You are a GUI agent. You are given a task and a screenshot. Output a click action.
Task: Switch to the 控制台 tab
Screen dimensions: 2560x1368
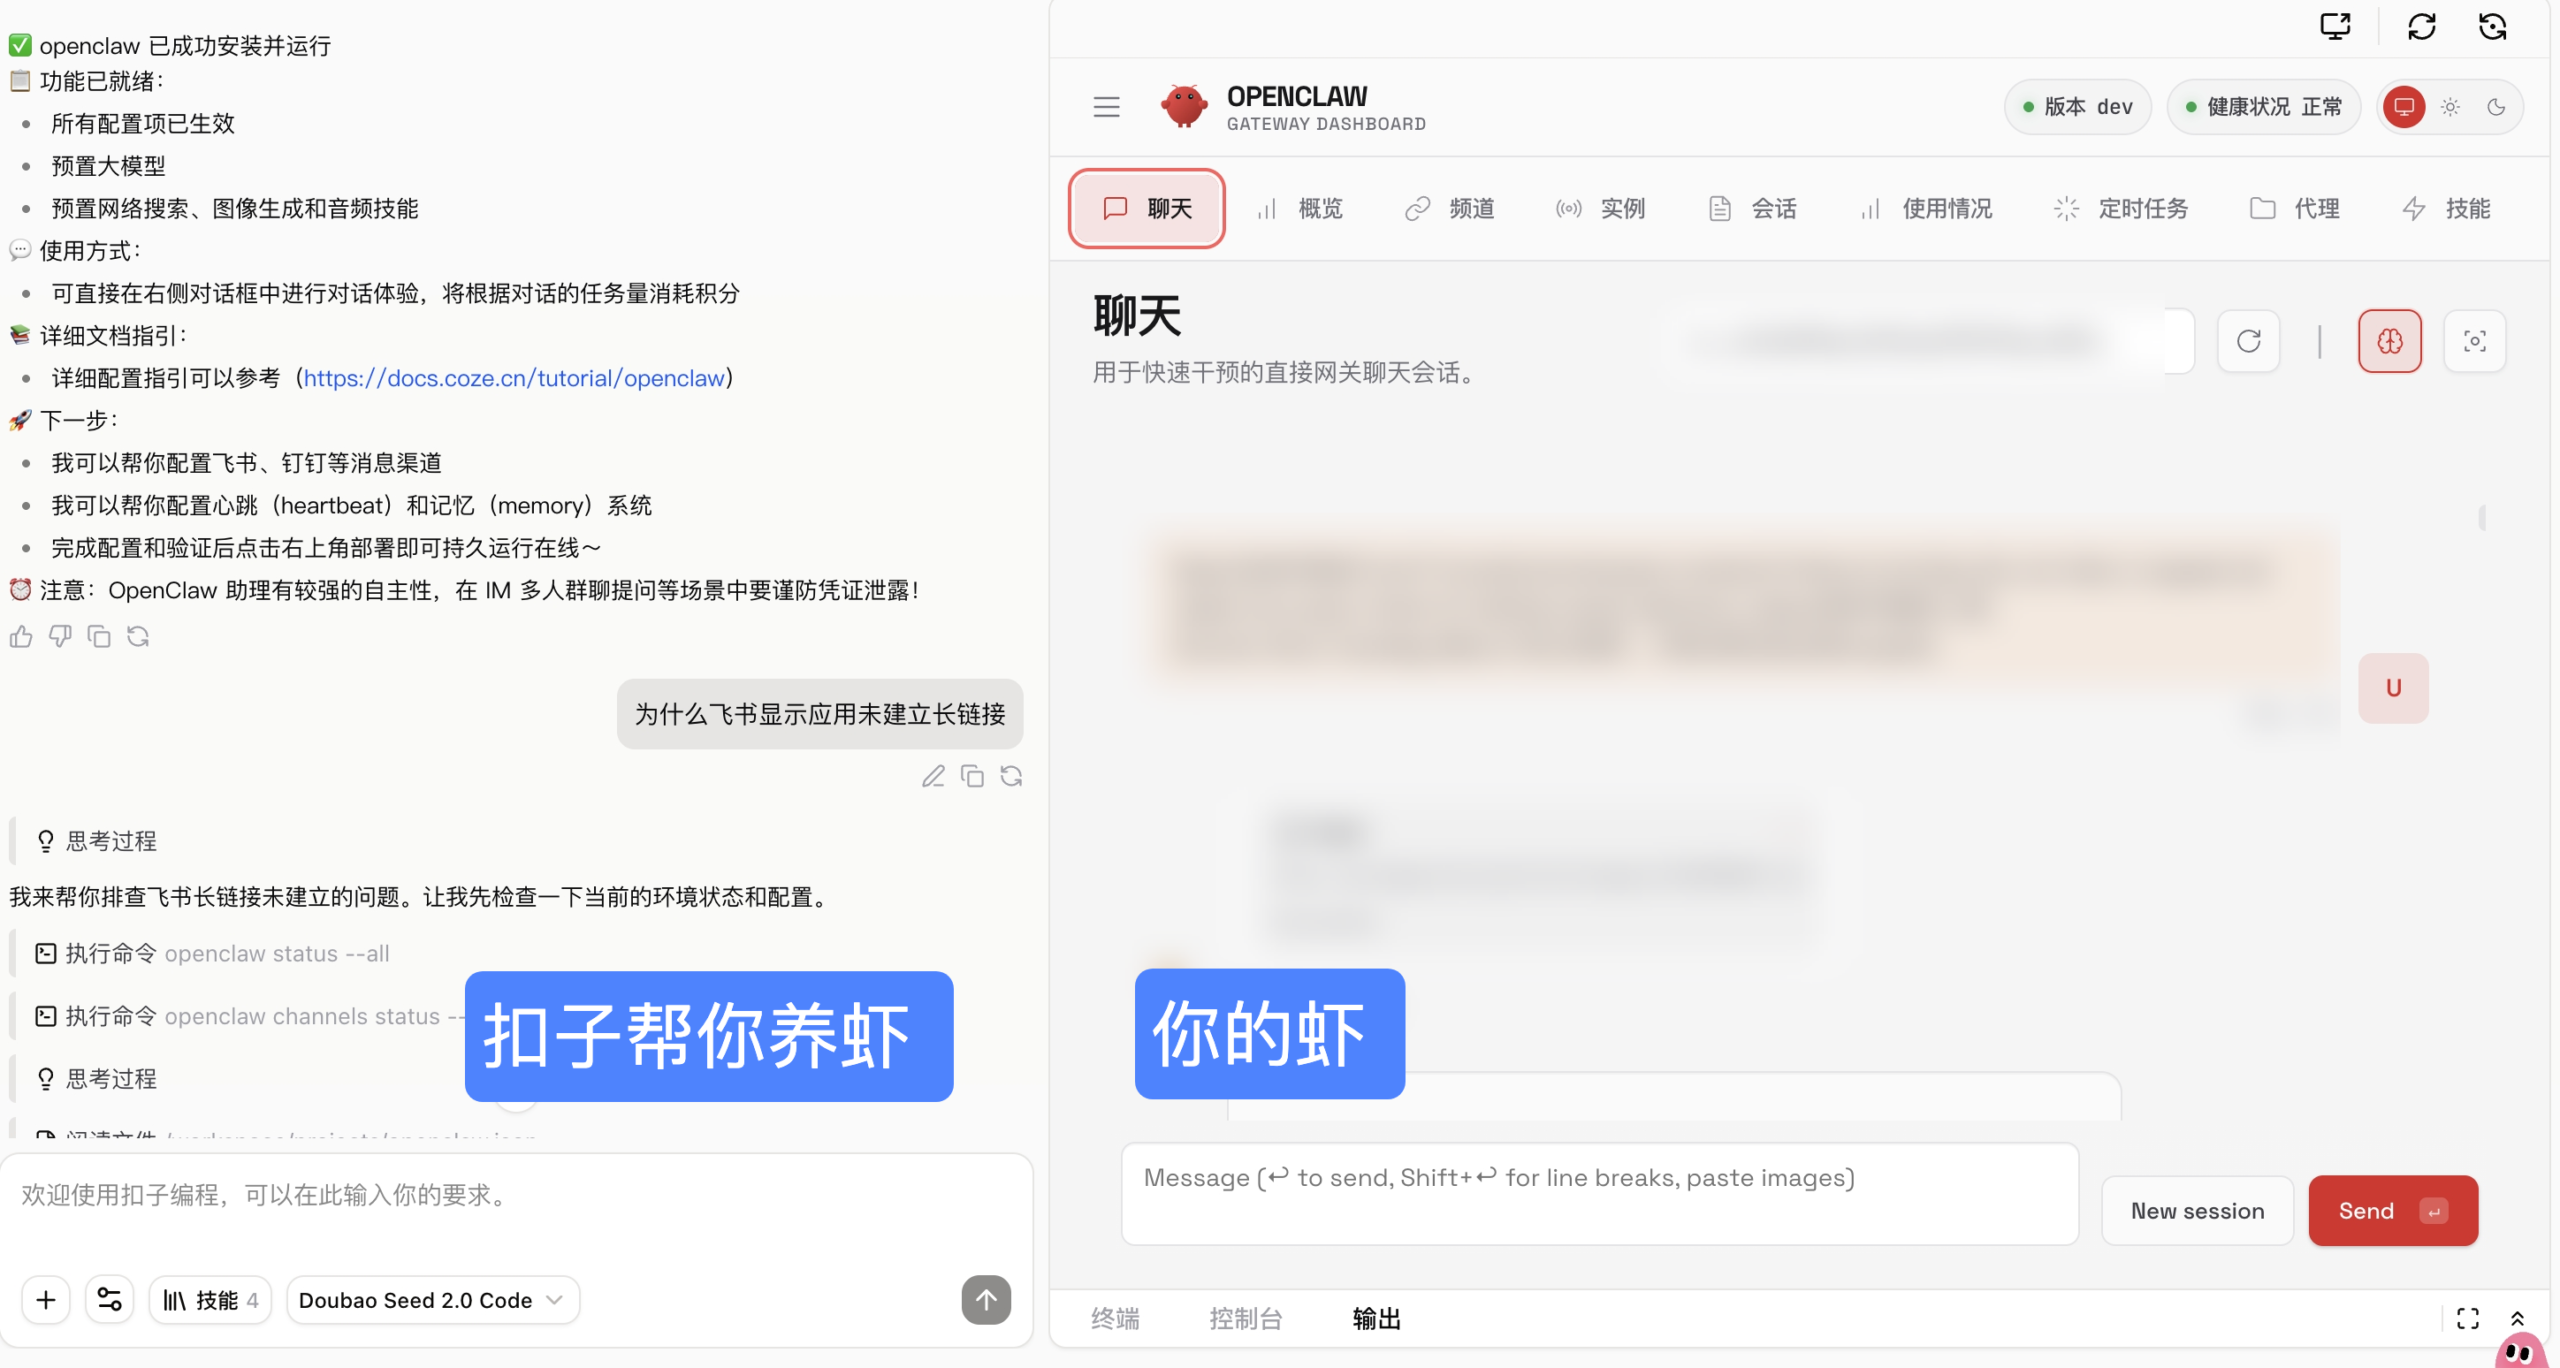[x=1245, y=1318]
